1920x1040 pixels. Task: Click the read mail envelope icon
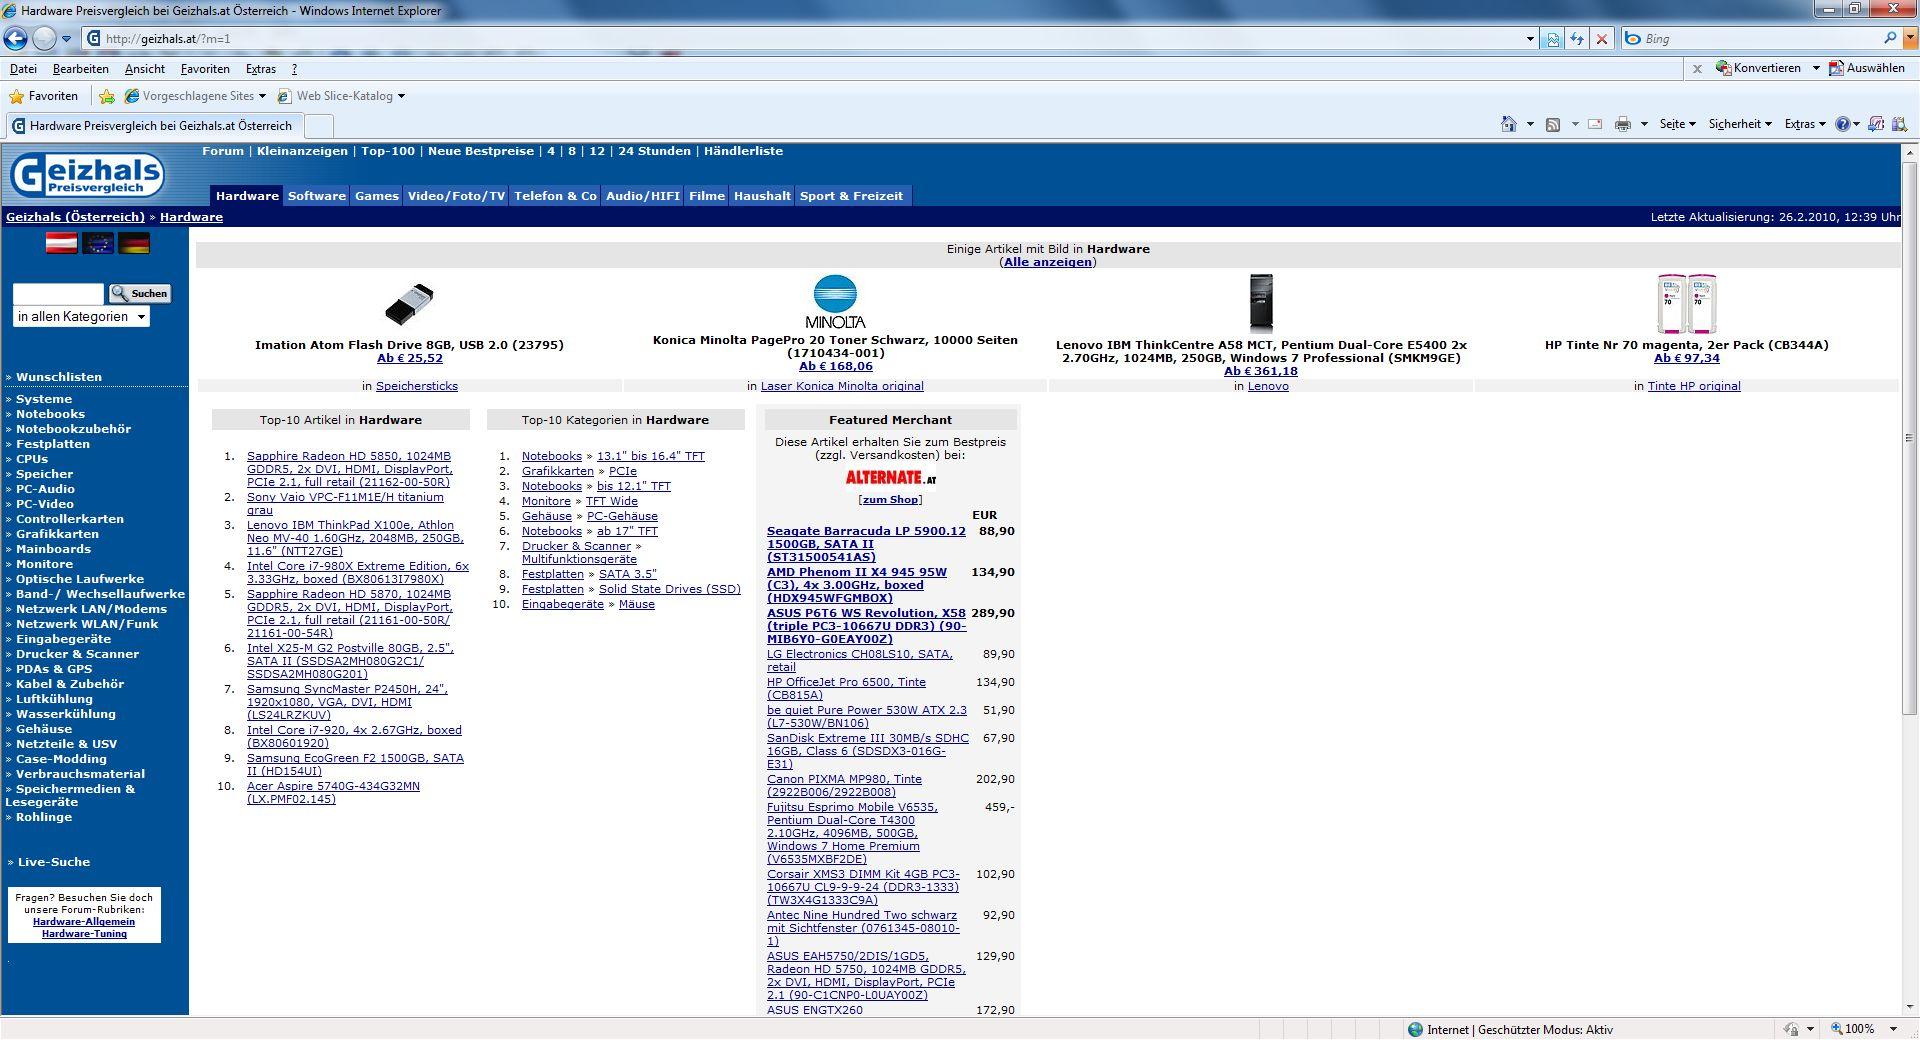(1595, 124)
